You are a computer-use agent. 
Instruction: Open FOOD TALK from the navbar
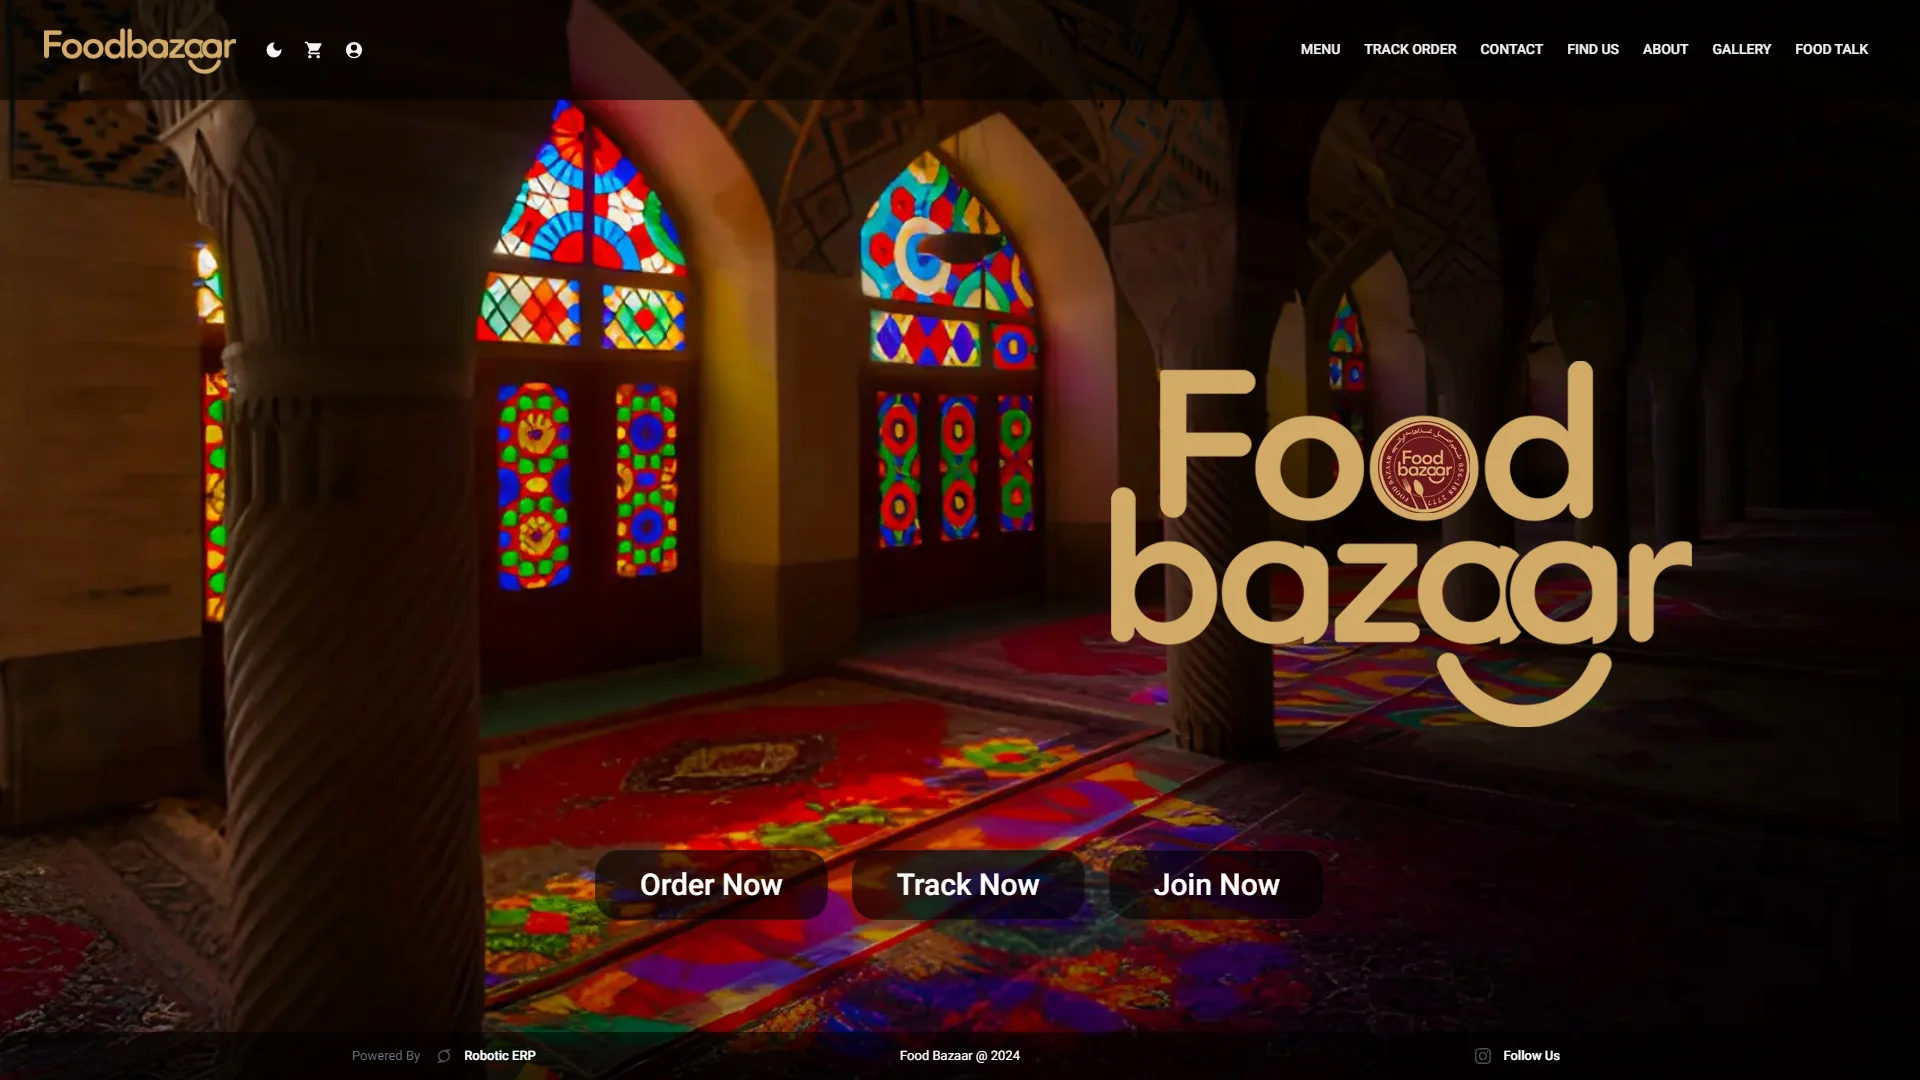pos(1831,49)
